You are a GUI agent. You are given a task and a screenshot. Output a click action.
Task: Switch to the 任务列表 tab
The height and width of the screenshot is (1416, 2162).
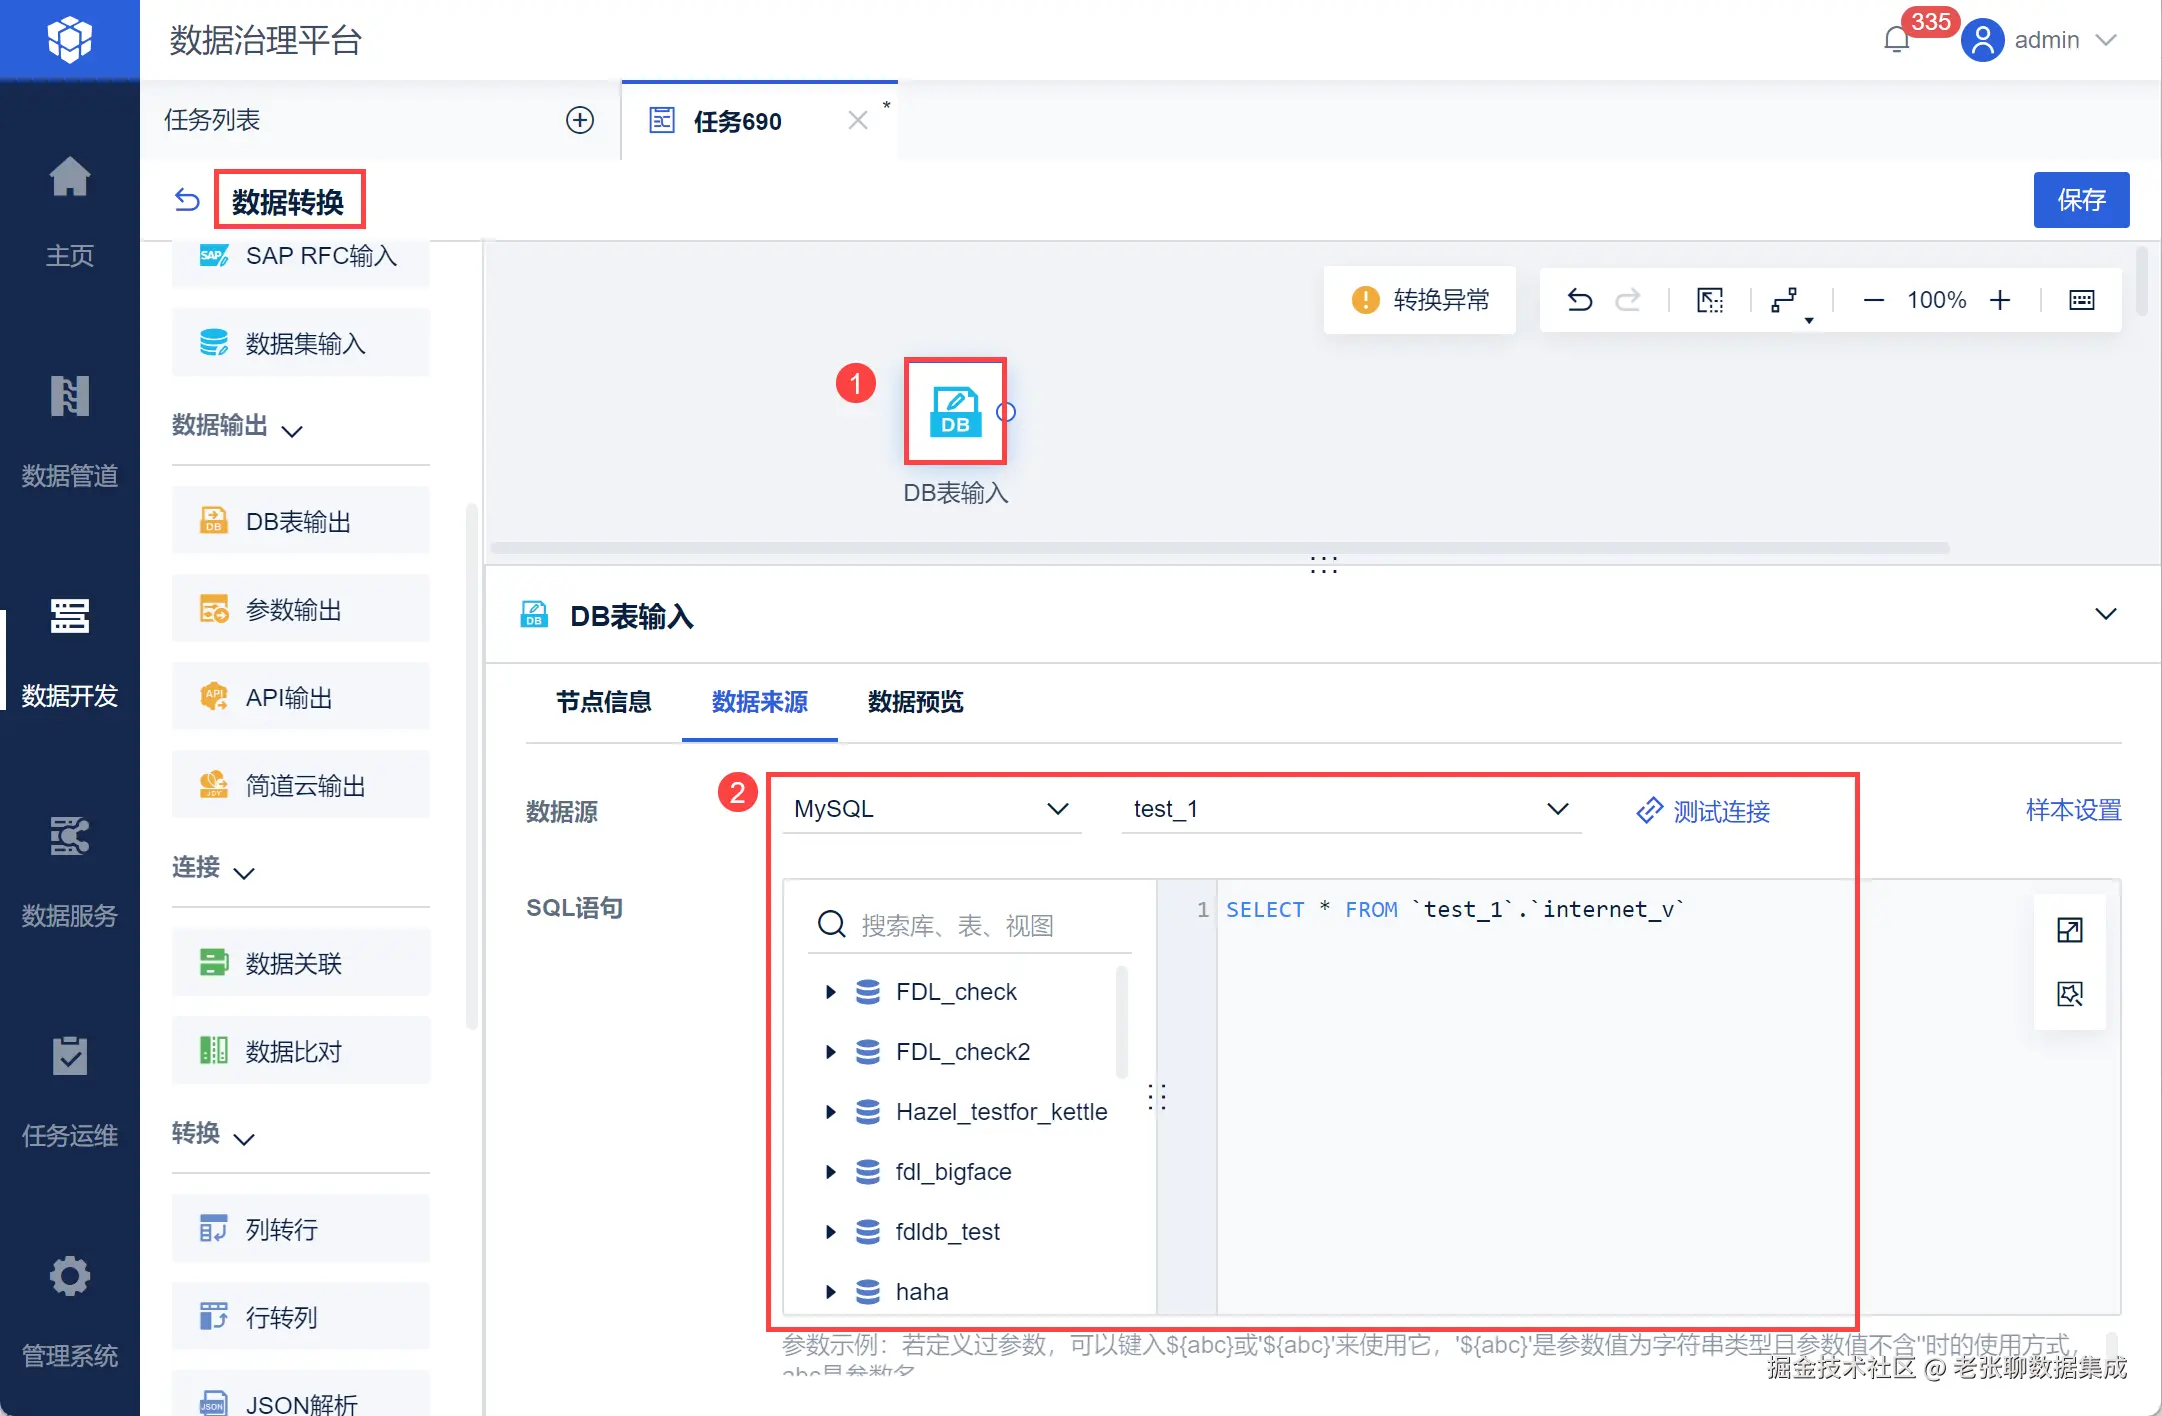pos(212,120)
